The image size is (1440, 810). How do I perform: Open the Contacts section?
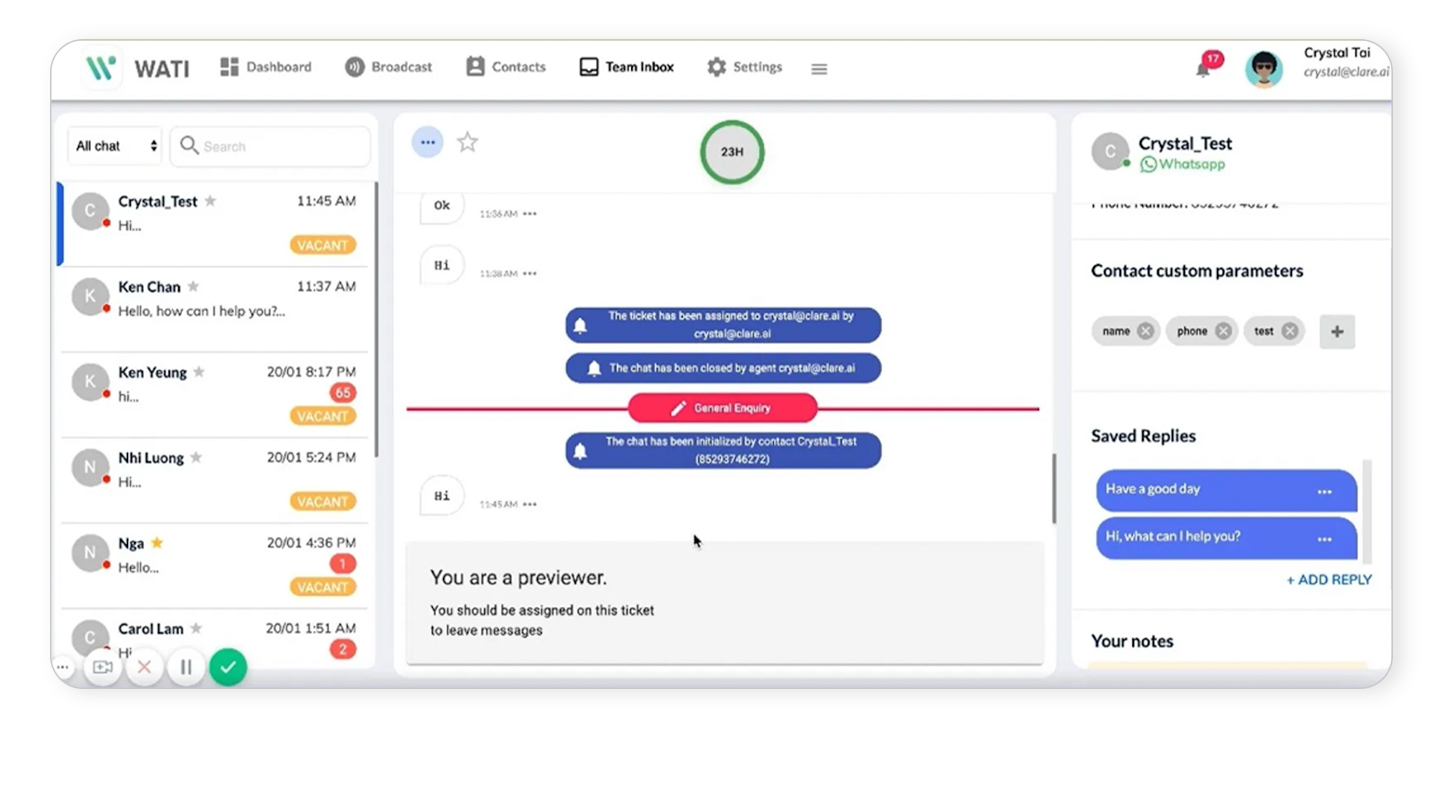[505, 66]
